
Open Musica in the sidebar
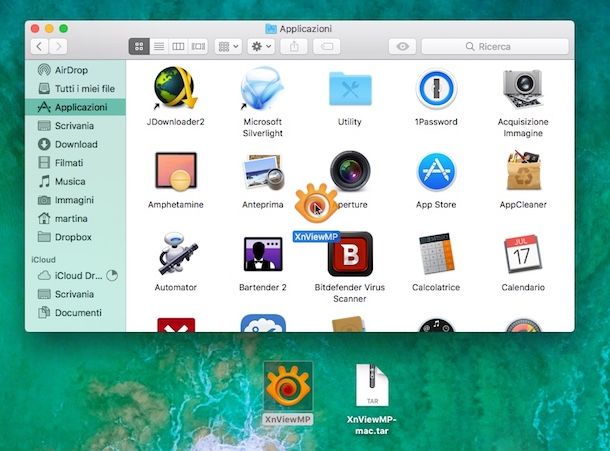75,181
